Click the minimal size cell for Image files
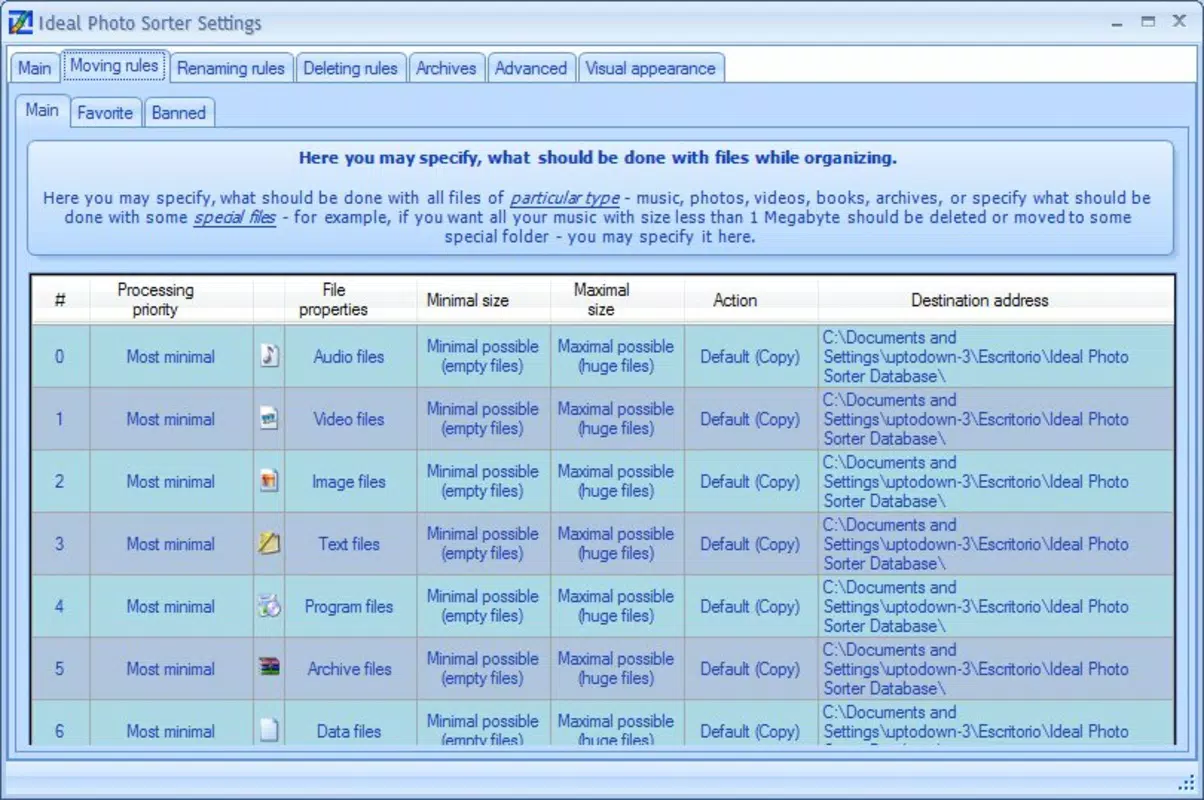 point(483,481)
